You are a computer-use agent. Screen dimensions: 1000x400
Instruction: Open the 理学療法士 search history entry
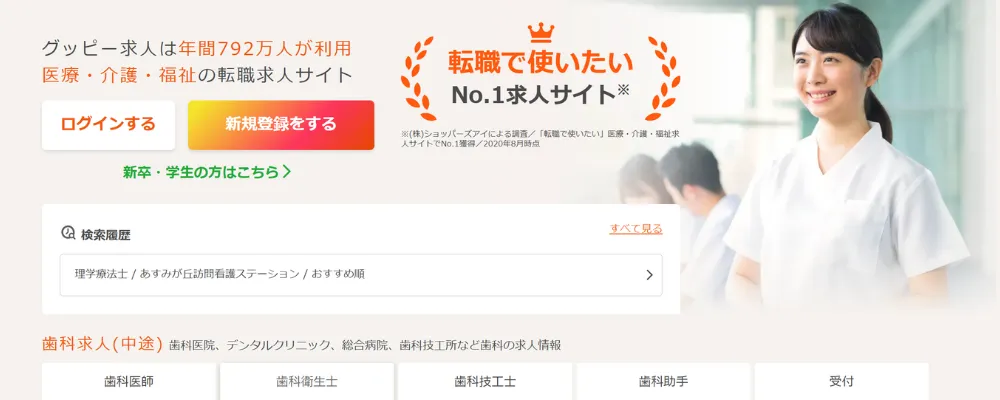(x=361, y=275)
